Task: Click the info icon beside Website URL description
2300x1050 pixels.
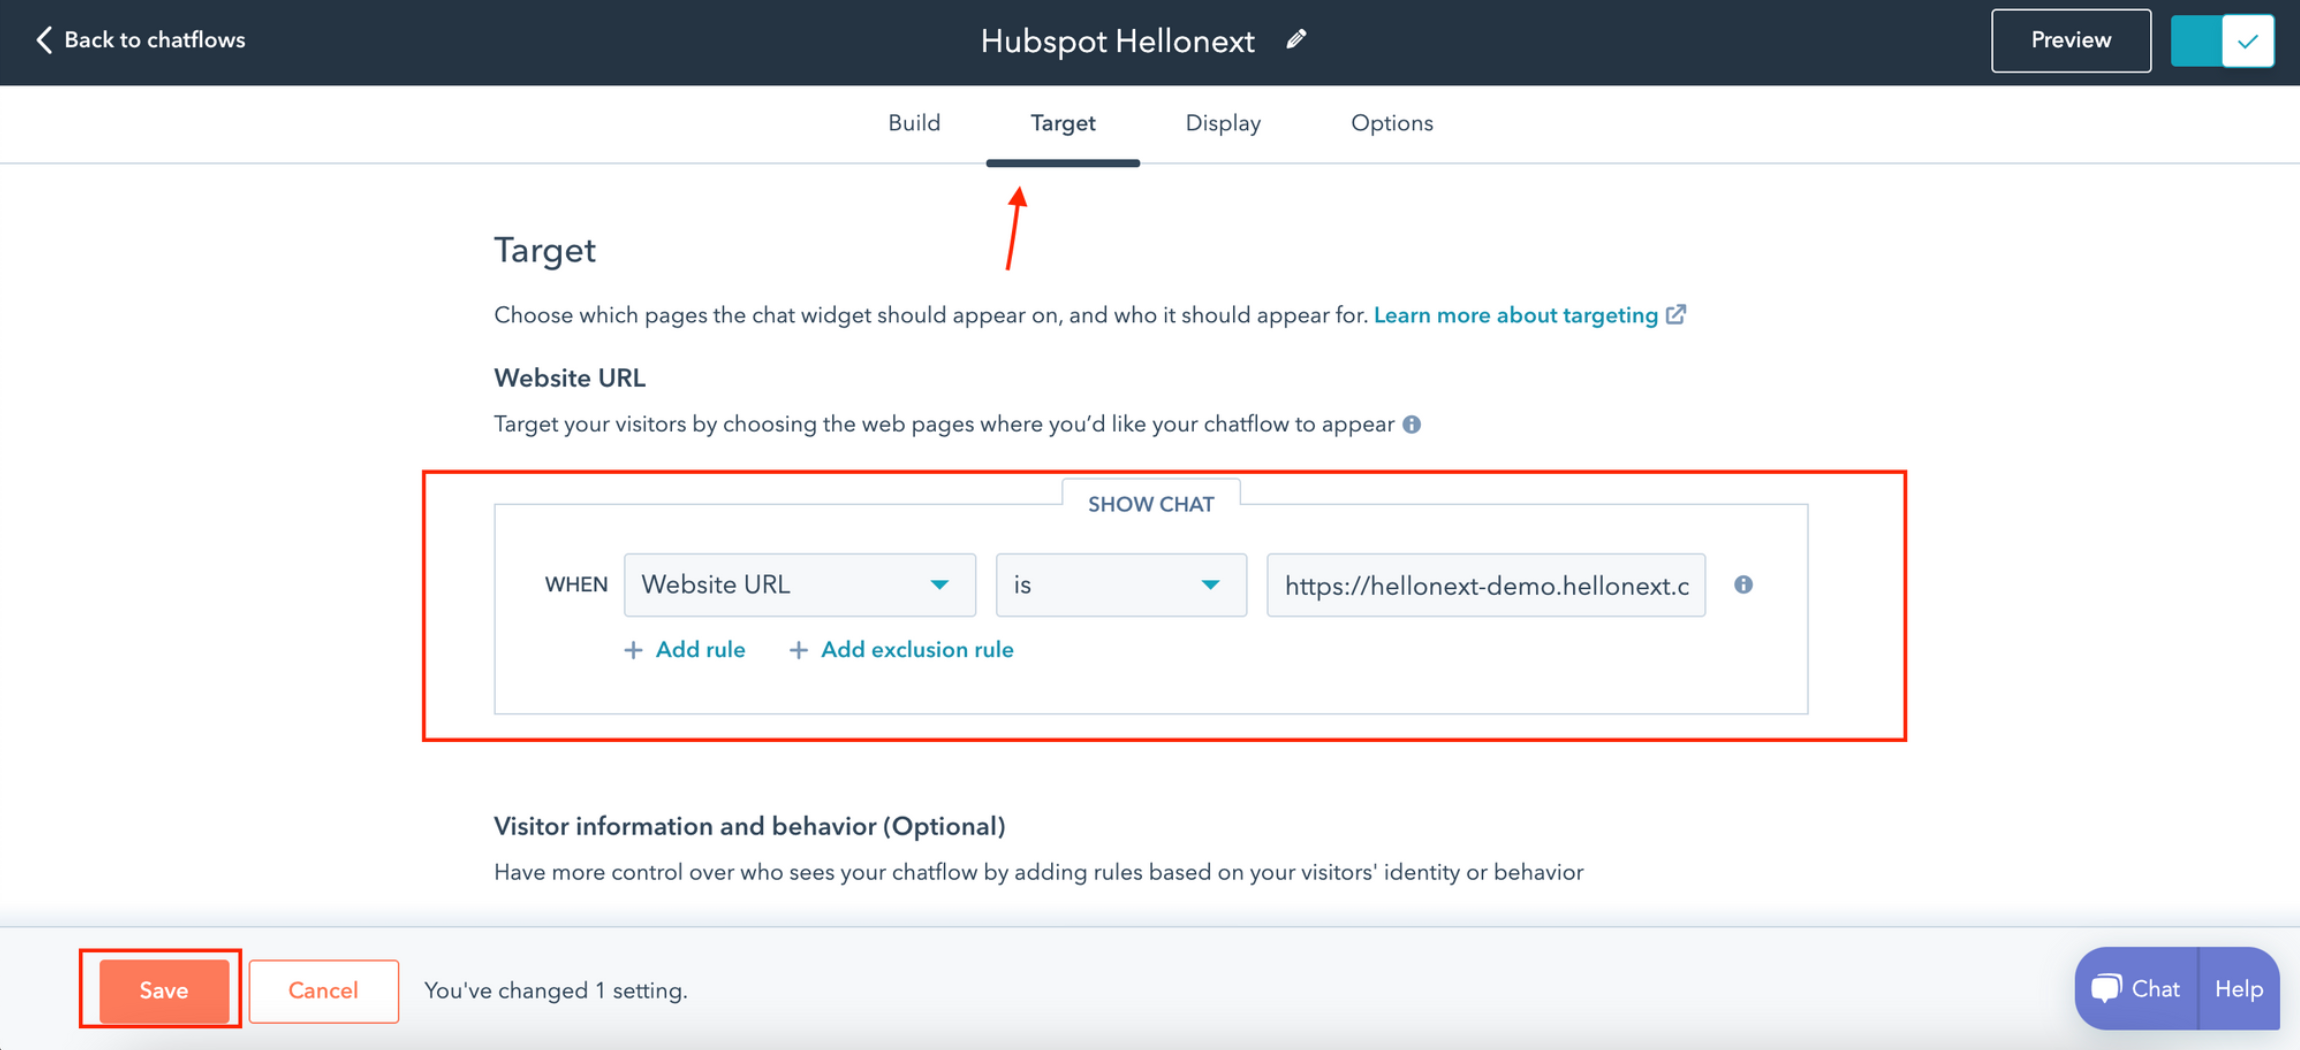Action: coord(1411,425)
